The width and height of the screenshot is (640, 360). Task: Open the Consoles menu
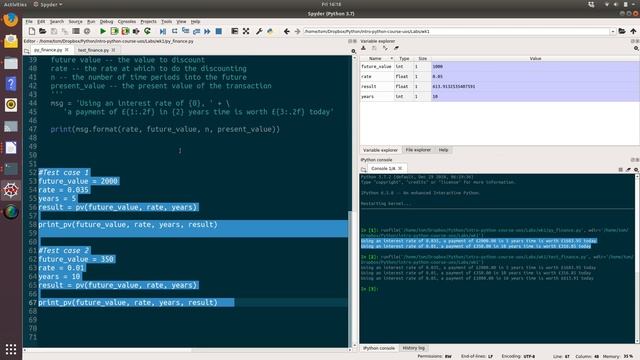tap(127, 22)
